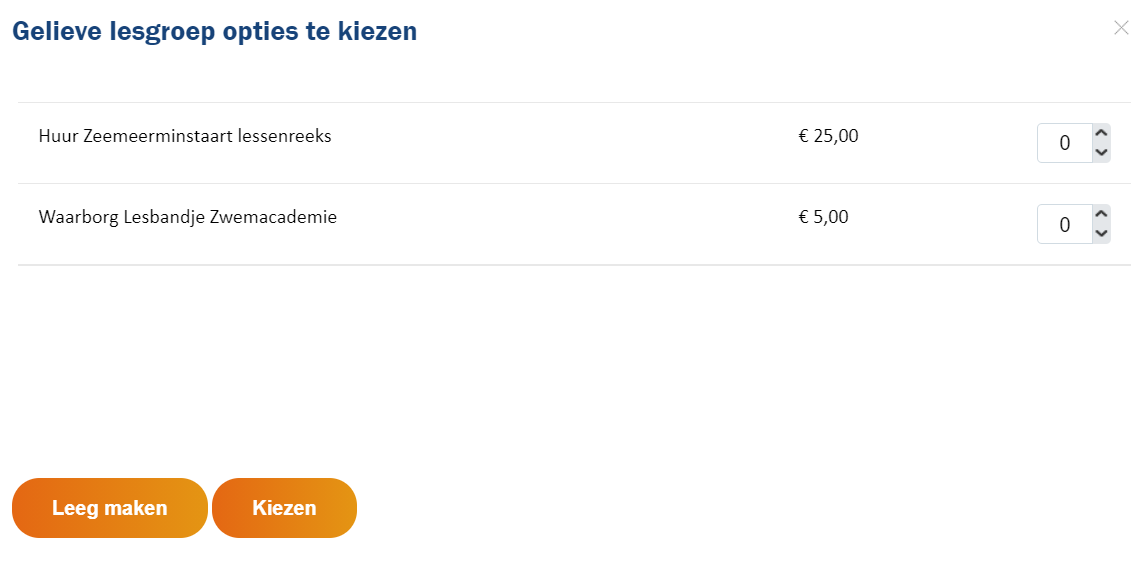Click the word lessenreeks in first row

[285, 136]
